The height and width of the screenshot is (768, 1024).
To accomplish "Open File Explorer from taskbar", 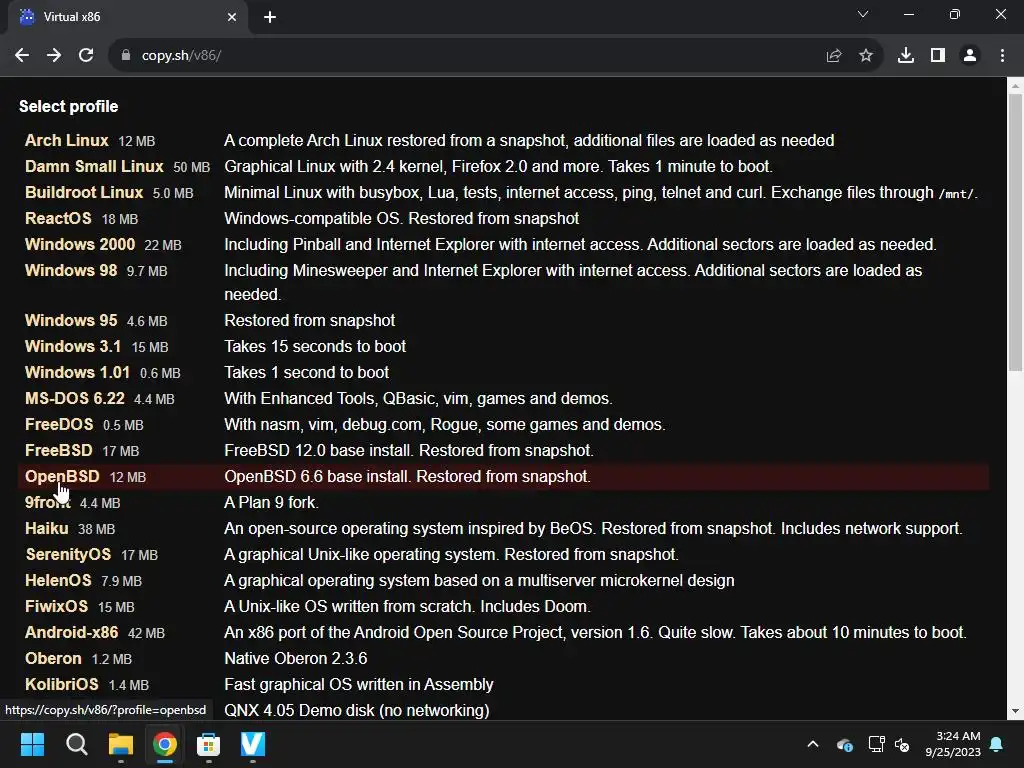I will pos(121,744).
